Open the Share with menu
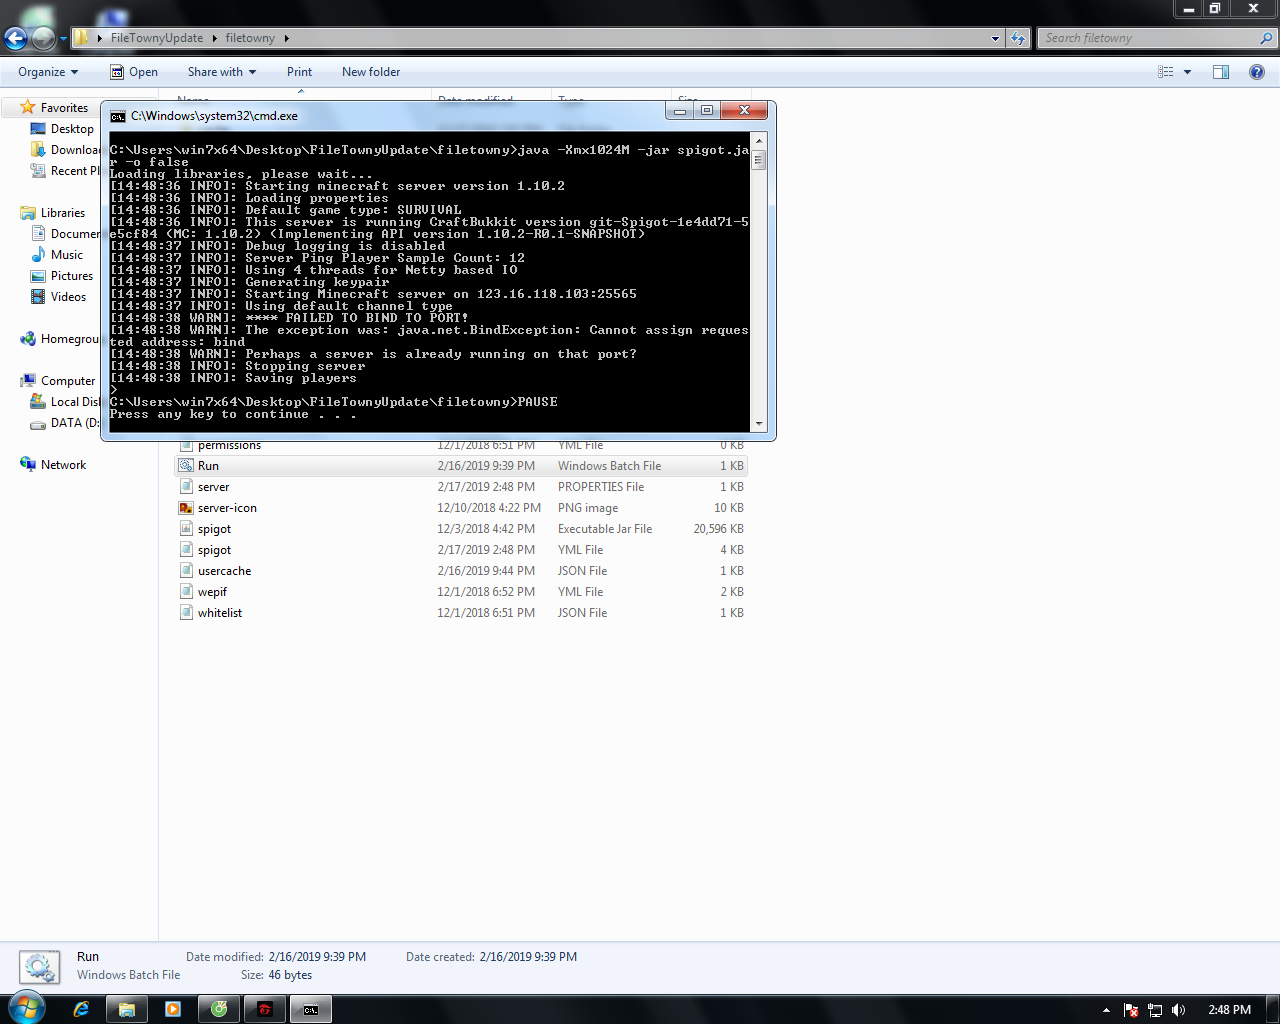This screenshot has width=1280, height=1024. (222, 72)
